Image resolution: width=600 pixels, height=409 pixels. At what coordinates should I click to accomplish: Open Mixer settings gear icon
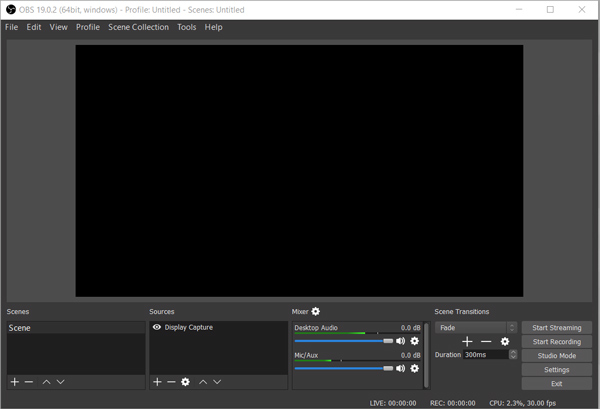[316, 312]
